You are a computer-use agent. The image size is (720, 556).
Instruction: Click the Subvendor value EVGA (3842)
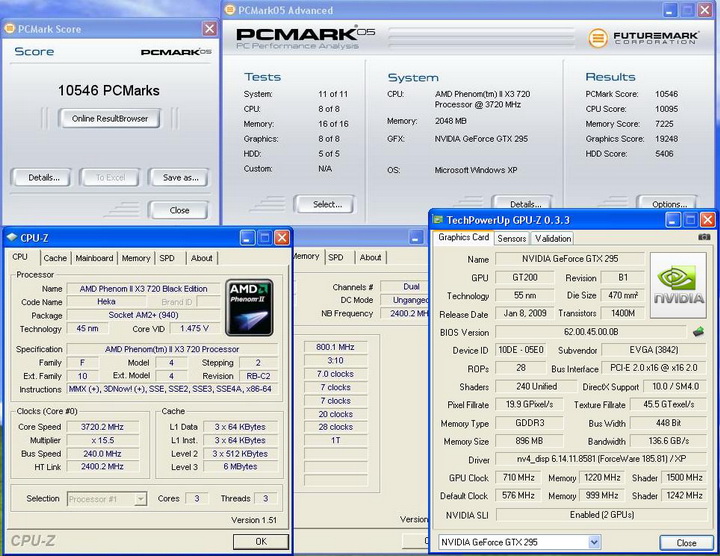pos(653,350)
